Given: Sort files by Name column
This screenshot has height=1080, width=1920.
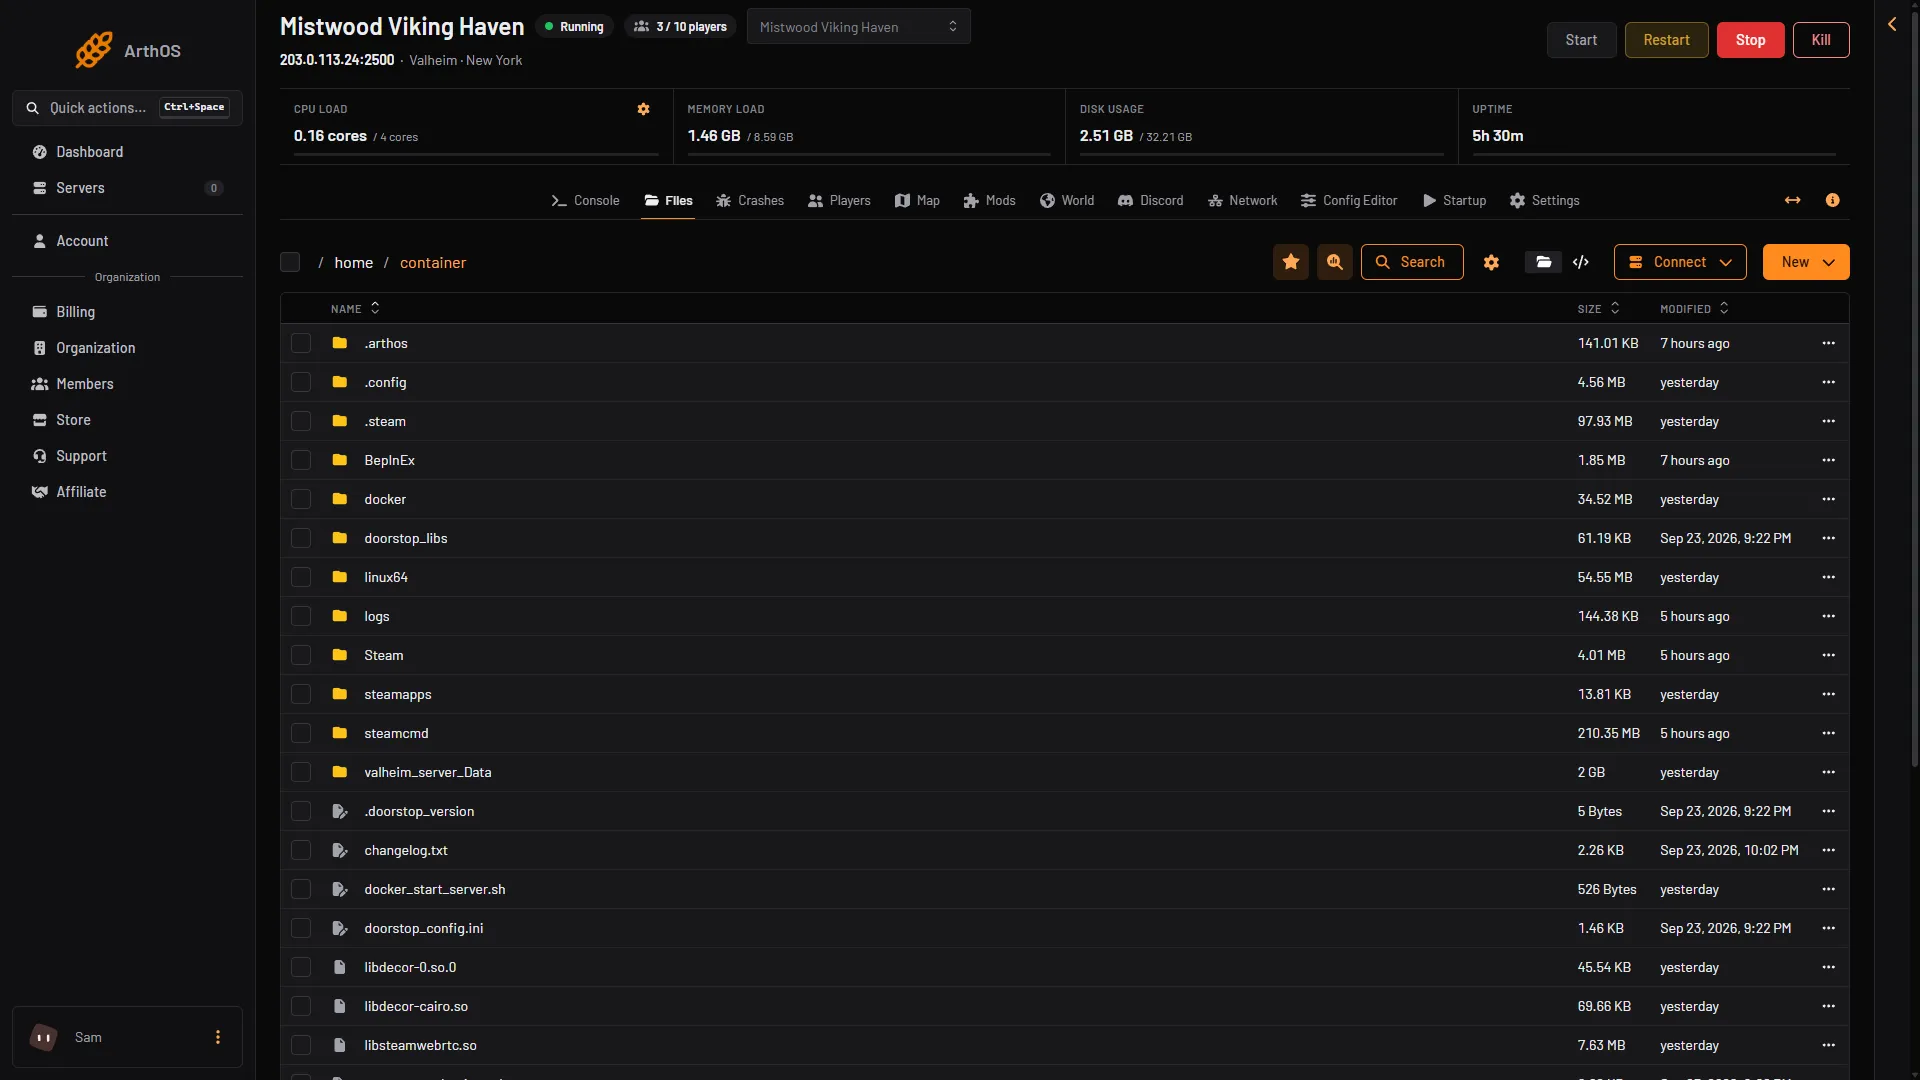Looking at the screenshot, I should [x=355, y=309].
